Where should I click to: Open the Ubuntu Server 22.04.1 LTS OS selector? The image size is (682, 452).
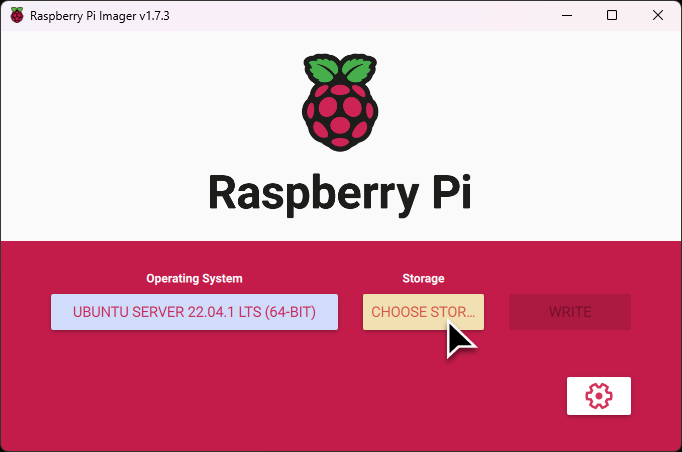click(x=194, y=312)
